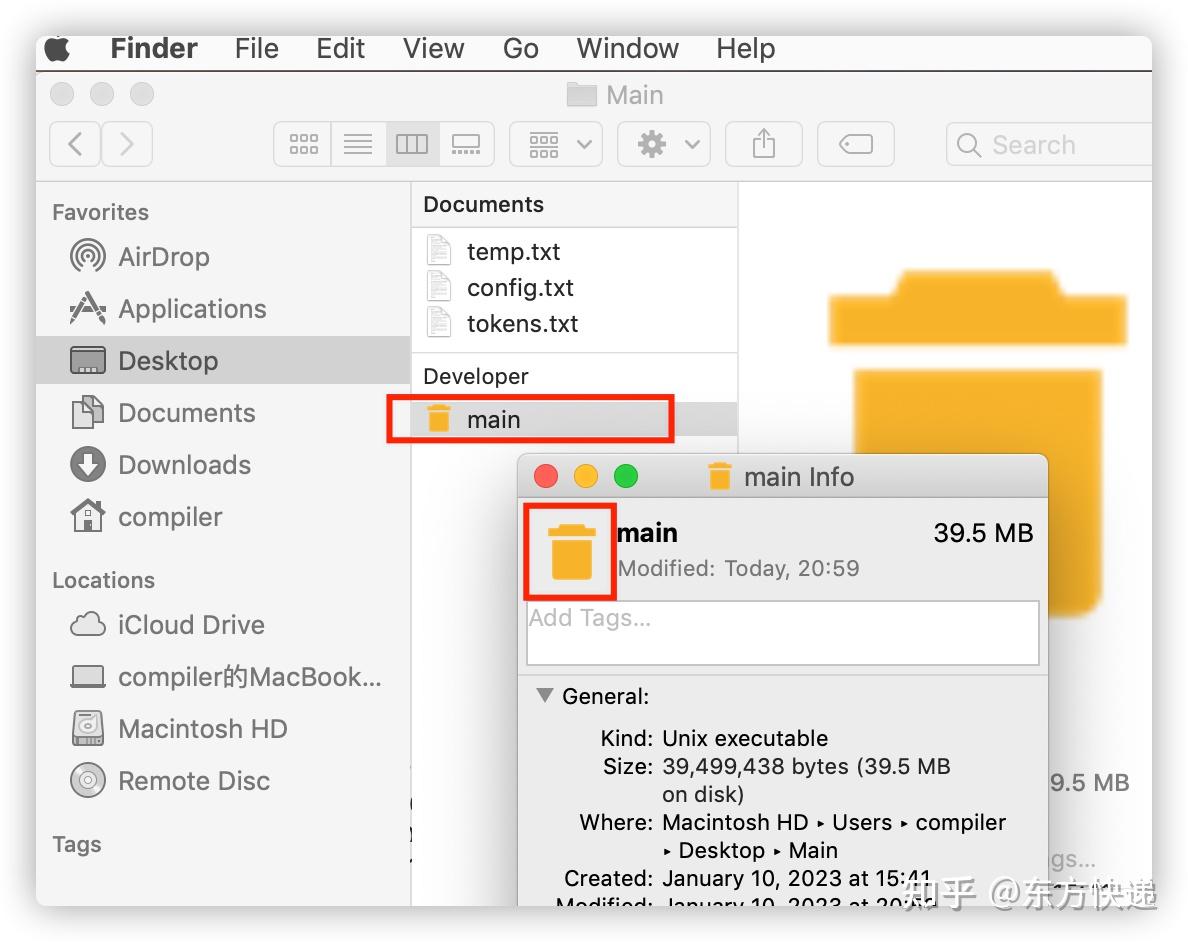Click the Developer group header
Viewport: 1188px width, 942px height.
click(476, 377)
